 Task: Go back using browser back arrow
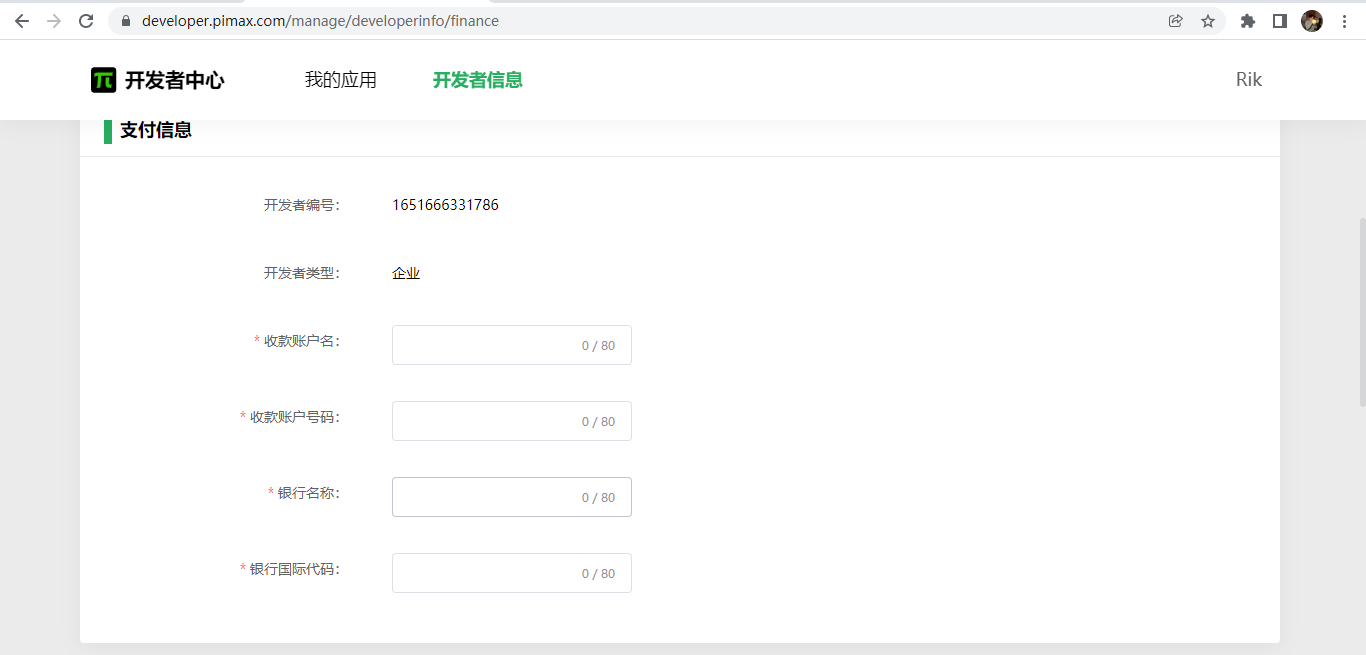click(22, 21)
